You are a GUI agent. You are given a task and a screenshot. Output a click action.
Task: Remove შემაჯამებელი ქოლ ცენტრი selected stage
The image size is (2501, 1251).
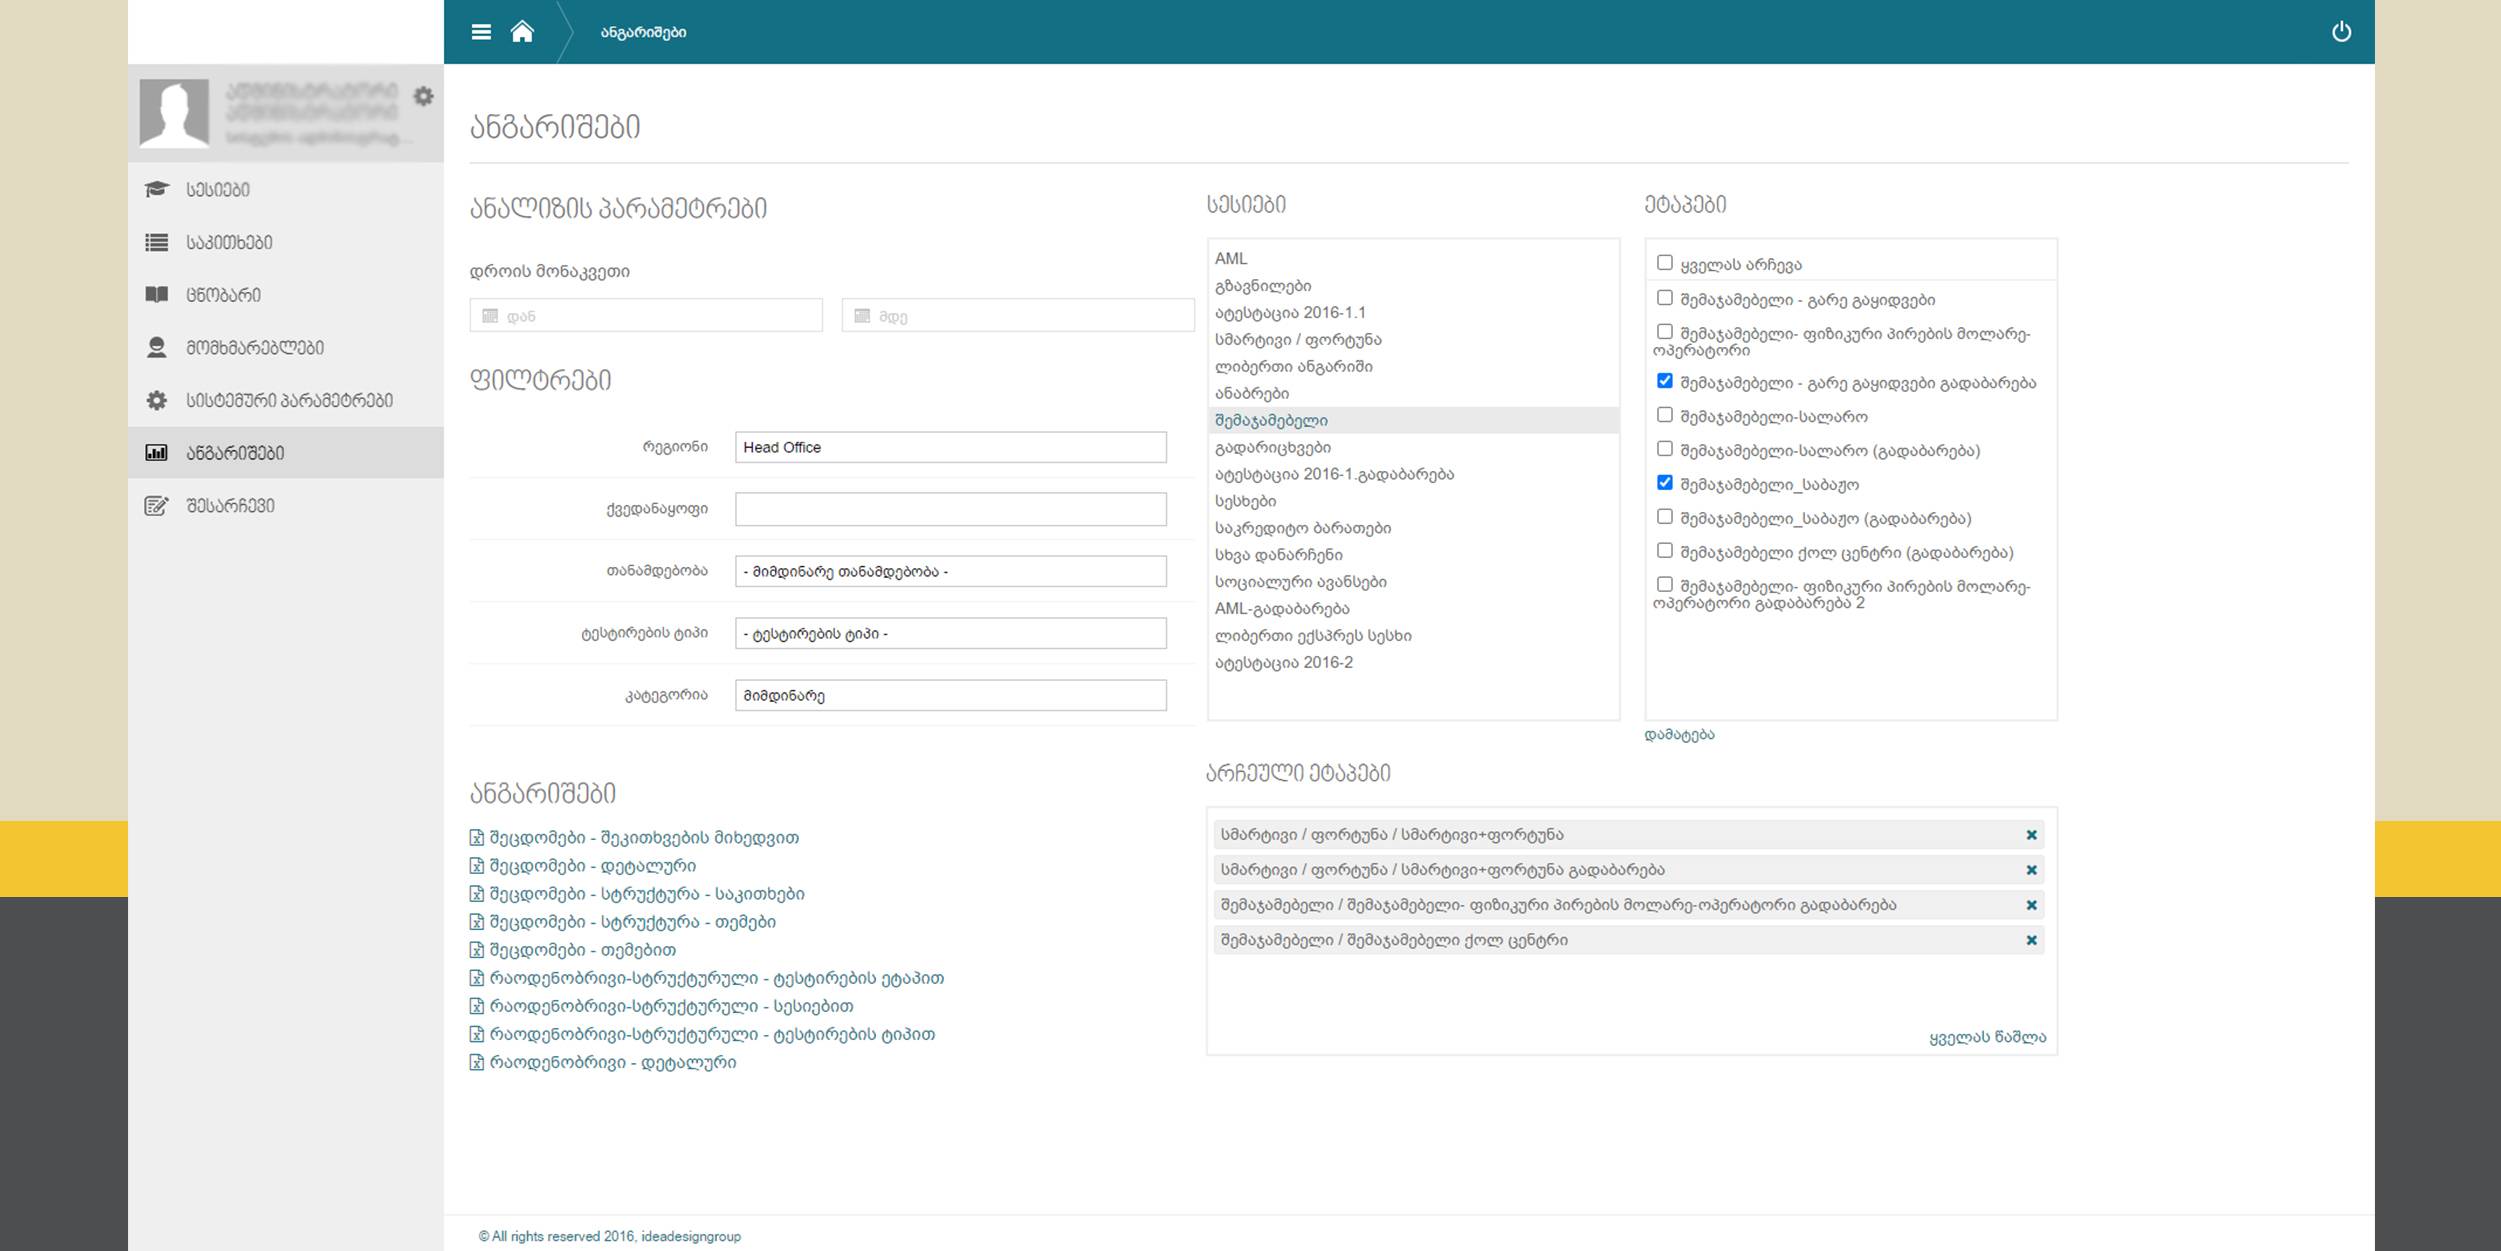[2031, 940]
